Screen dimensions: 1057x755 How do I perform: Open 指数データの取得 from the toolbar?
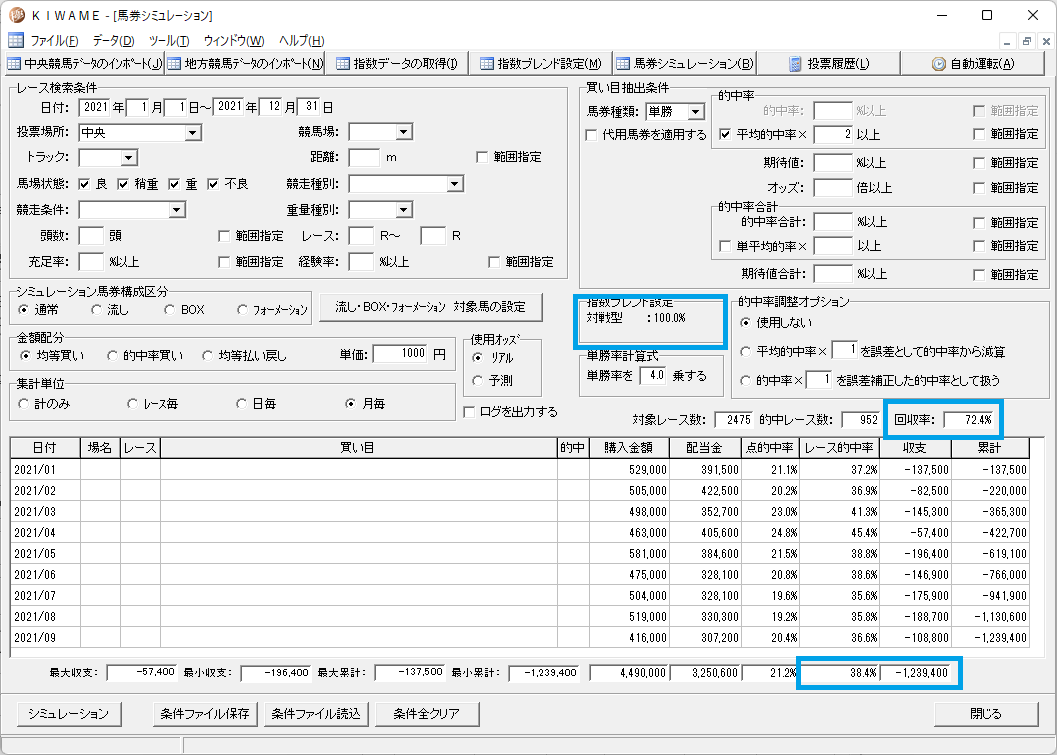click(342, 64)
